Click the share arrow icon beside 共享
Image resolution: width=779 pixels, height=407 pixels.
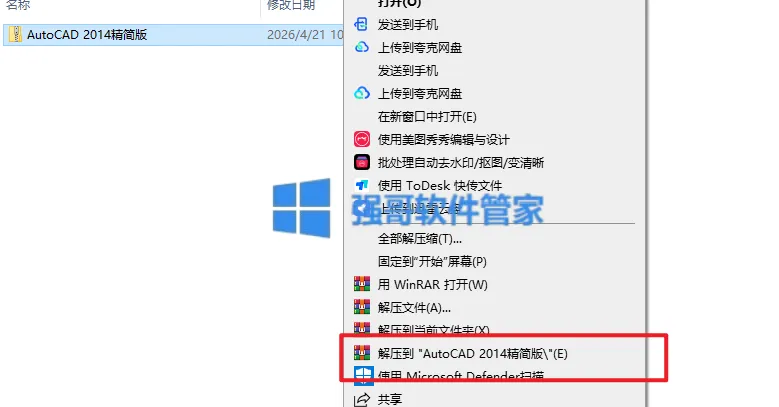coord(362,399)
